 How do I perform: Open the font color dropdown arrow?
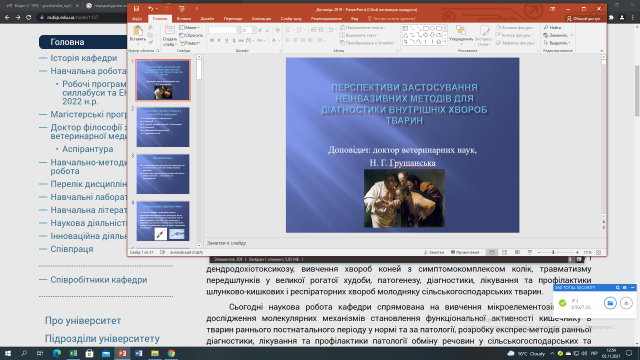[x=280, y=40]
